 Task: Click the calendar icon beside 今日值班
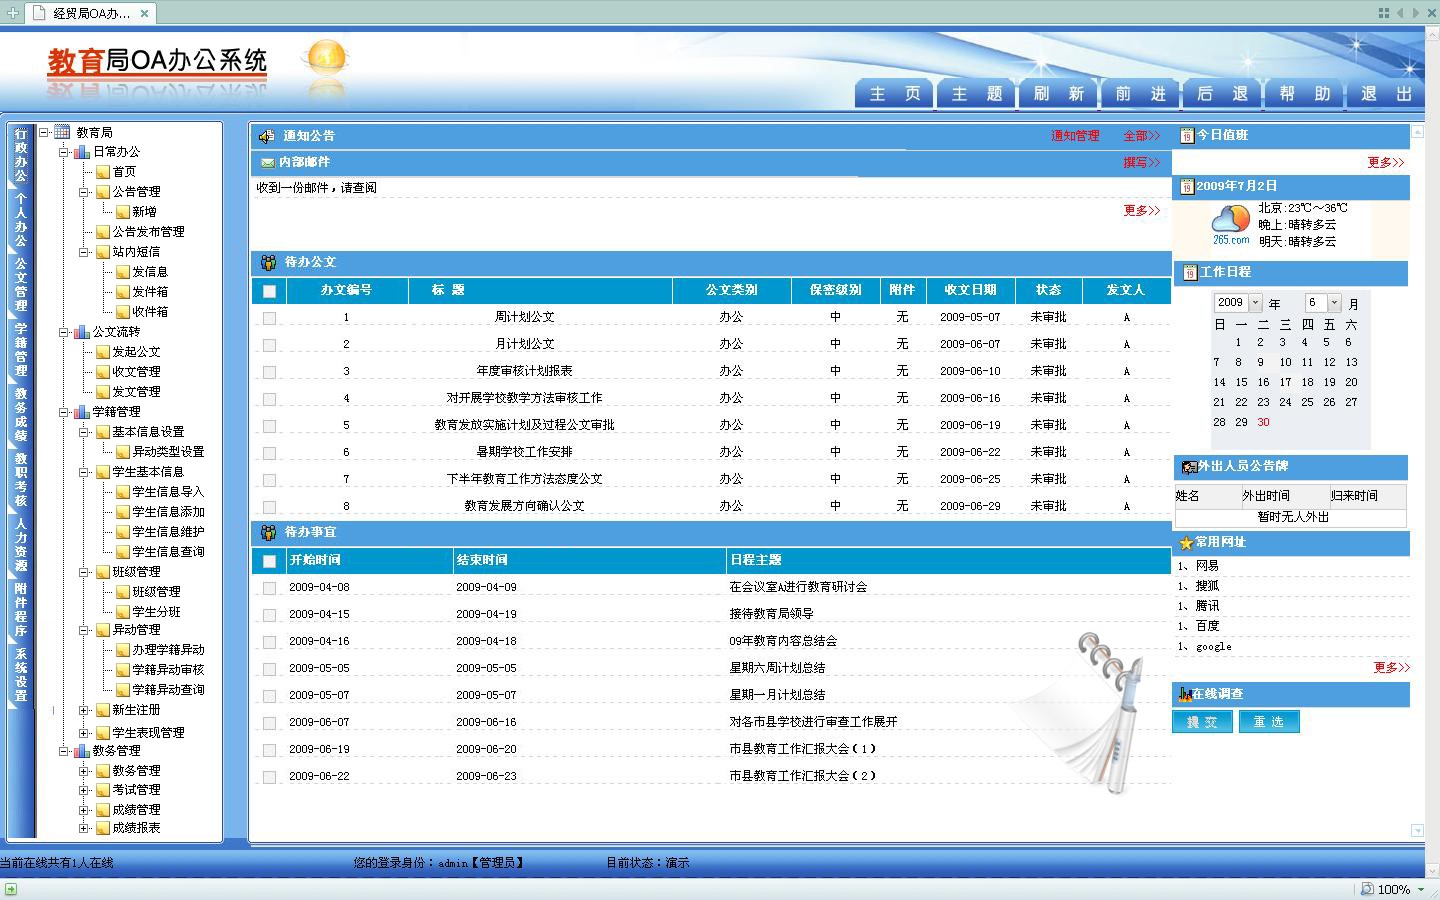[1187, 136]
